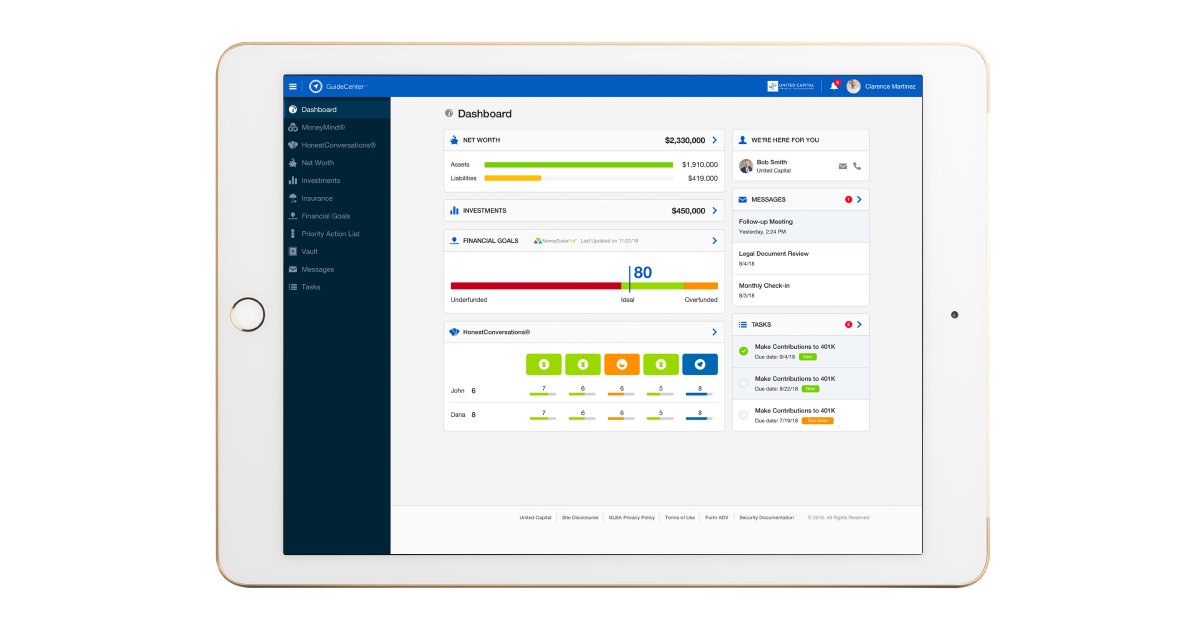Select the blue HonestConversations card tile
The width and height of the screenshot is (1200, 628).
pos(700,364)
